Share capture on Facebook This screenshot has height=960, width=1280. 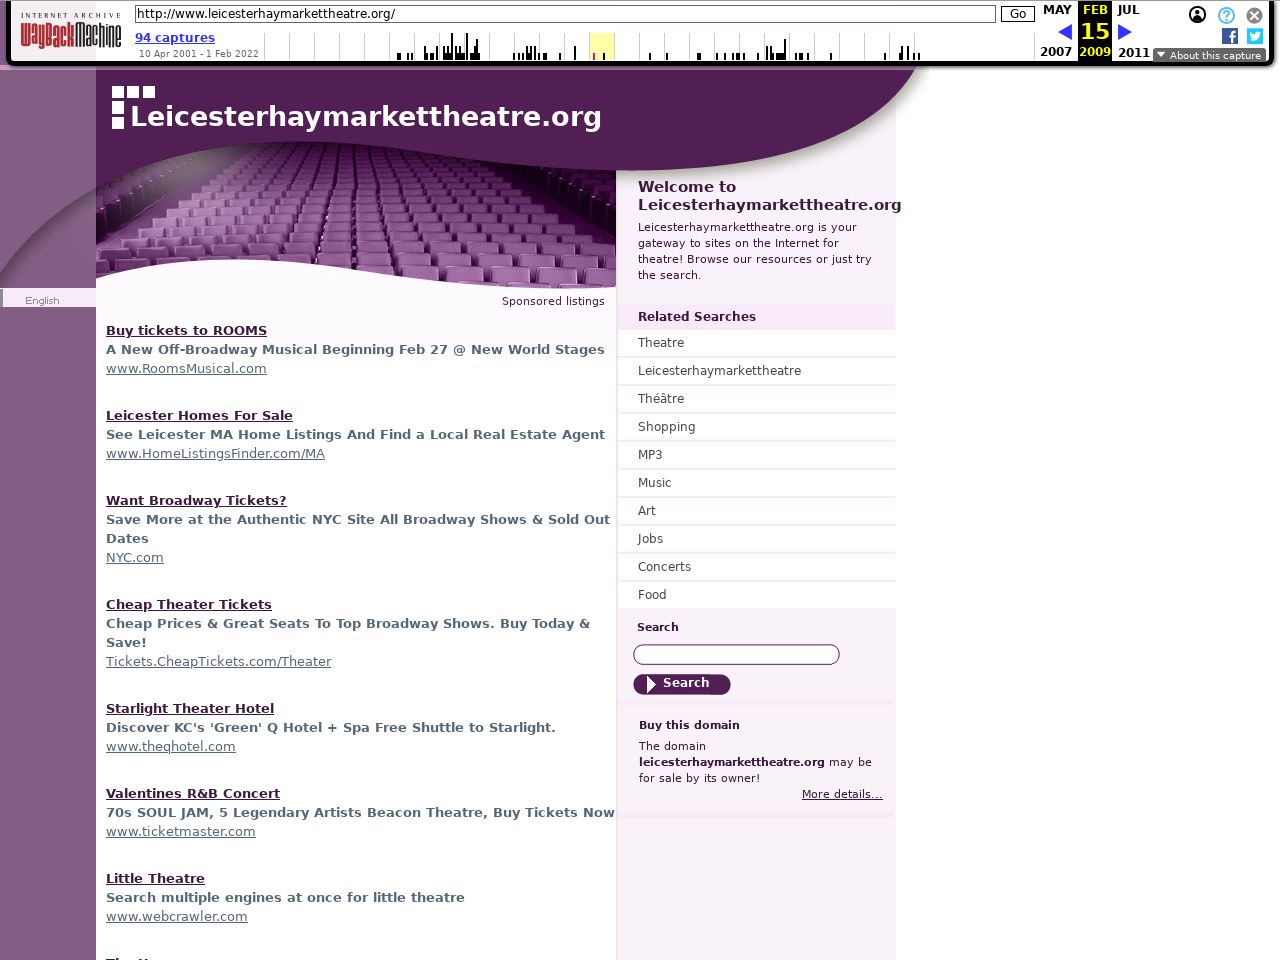coord(1230,36)
